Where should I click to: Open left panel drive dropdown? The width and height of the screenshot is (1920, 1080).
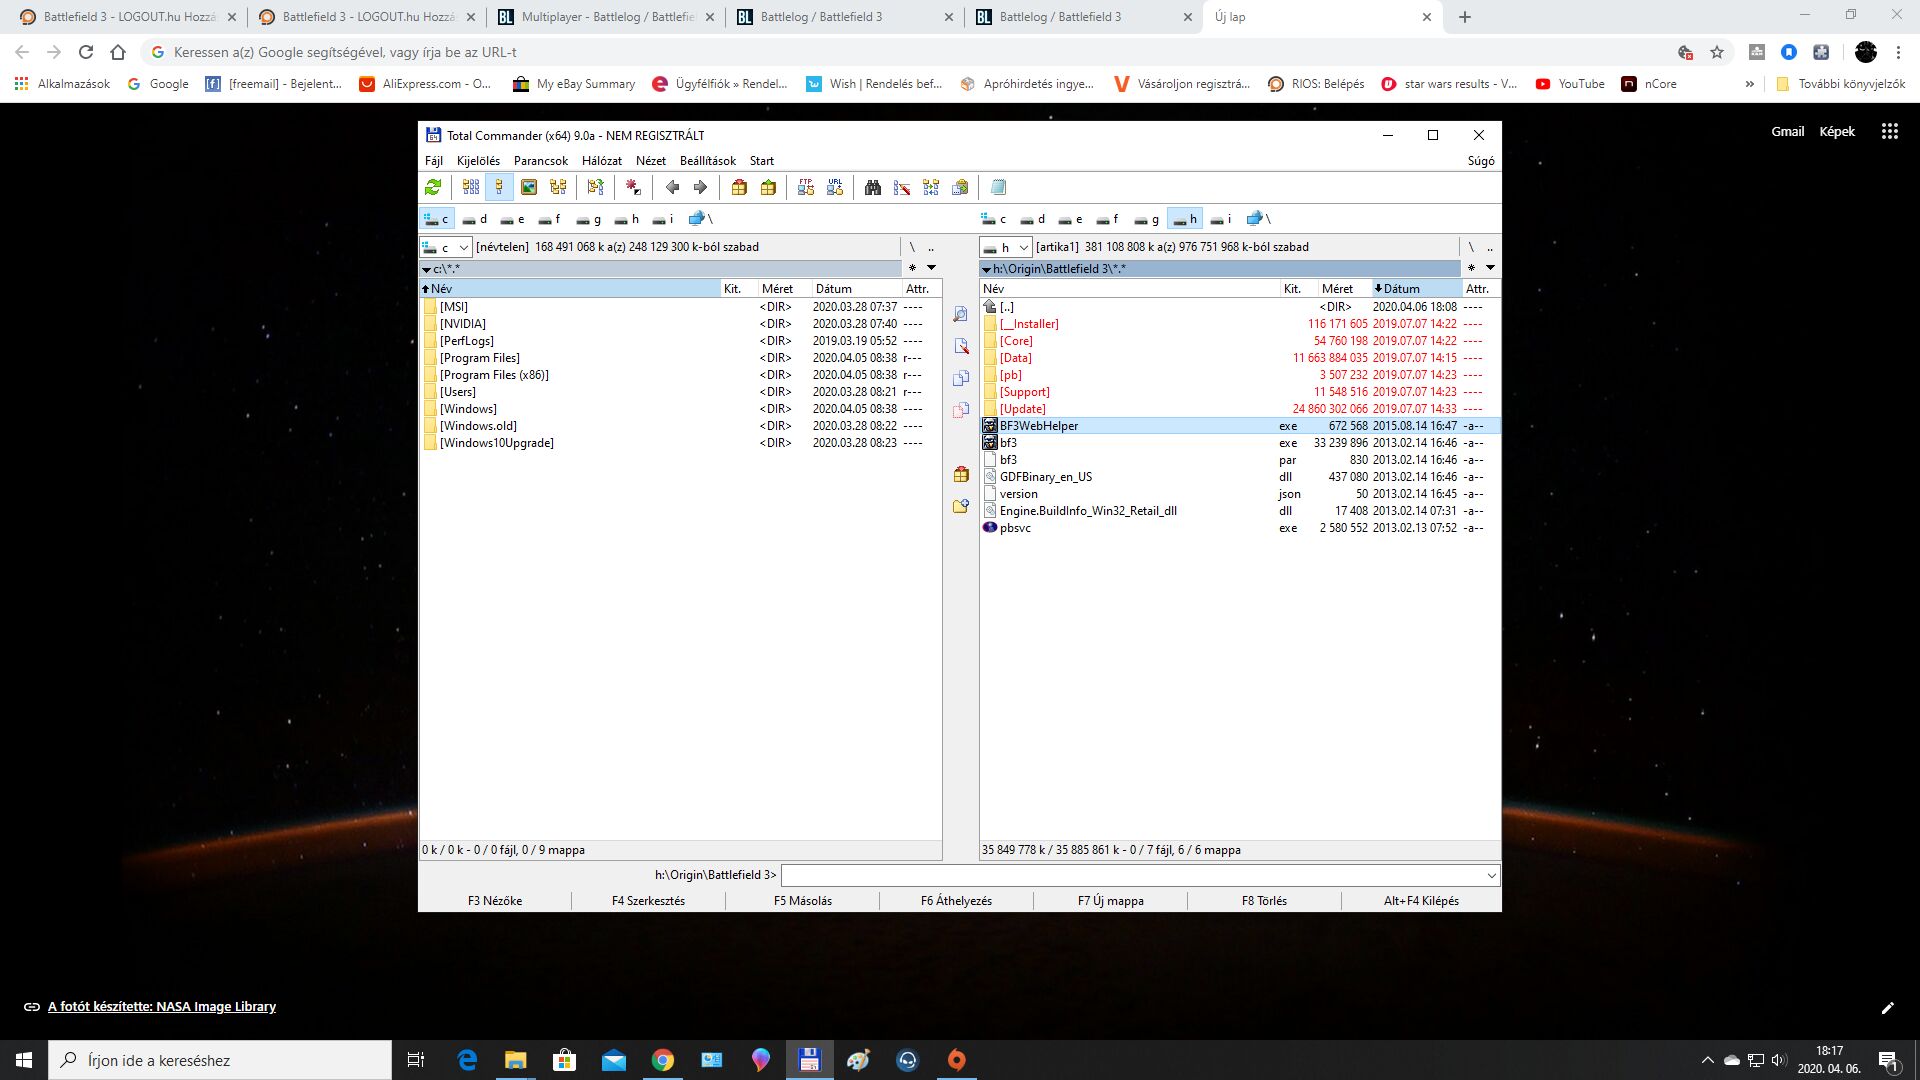pyautogui.click(x=445, y=247)
